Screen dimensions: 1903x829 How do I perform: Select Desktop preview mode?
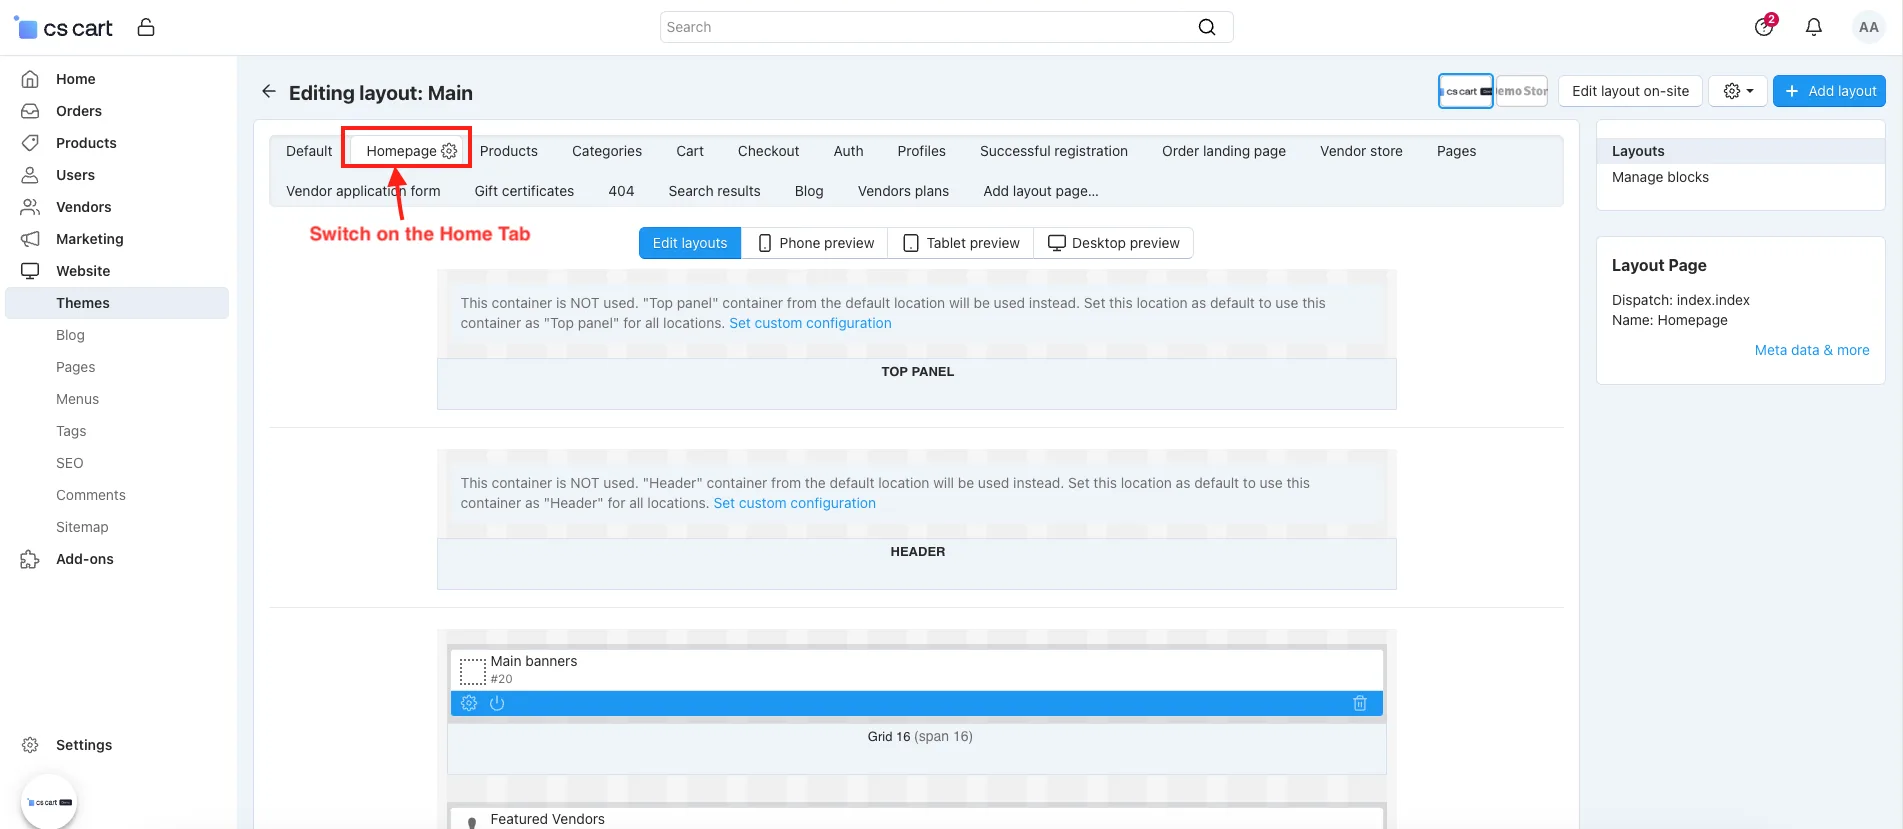click(1113, 243)
